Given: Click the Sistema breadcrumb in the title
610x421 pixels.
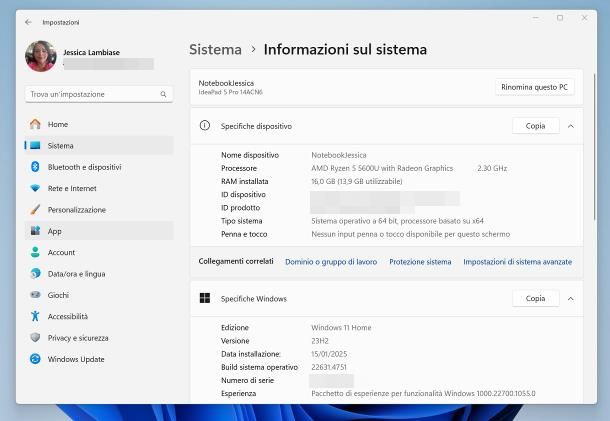Looking at the screenshot, I should (x=215, y=49).
